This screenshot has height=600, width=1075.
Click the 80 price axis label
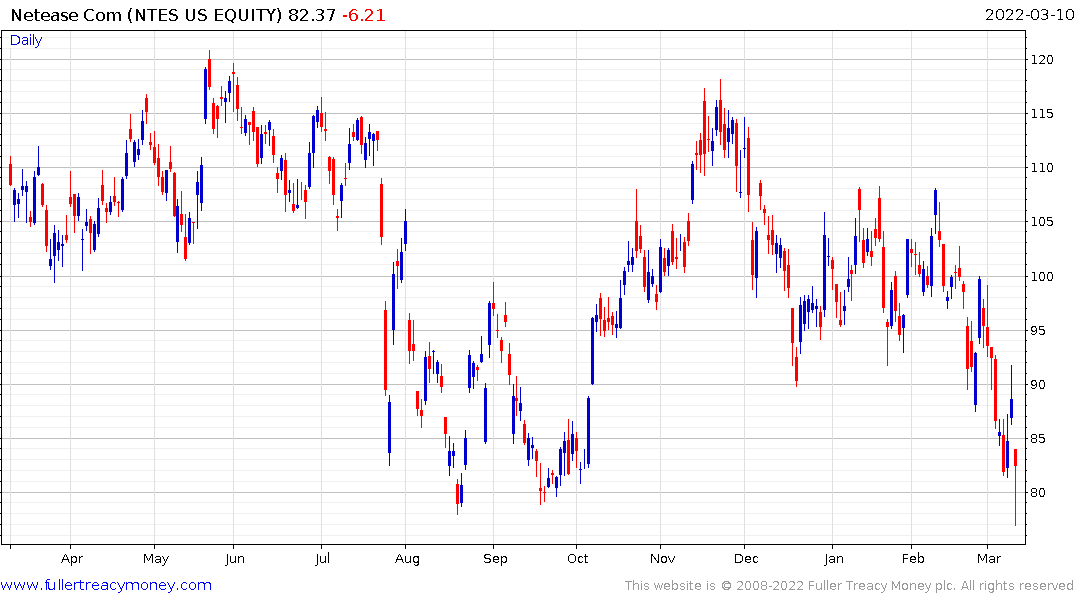click(x=1039, y=493)
